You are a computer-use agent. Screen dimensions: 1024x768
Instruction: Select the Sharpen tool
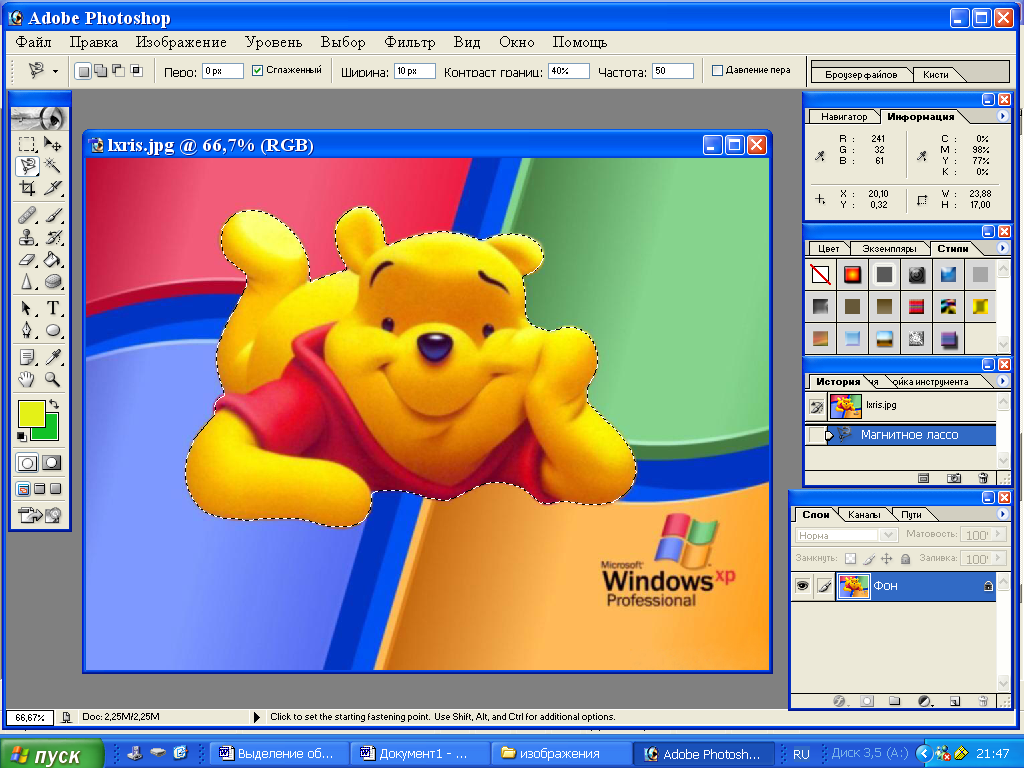click(27, 281)
